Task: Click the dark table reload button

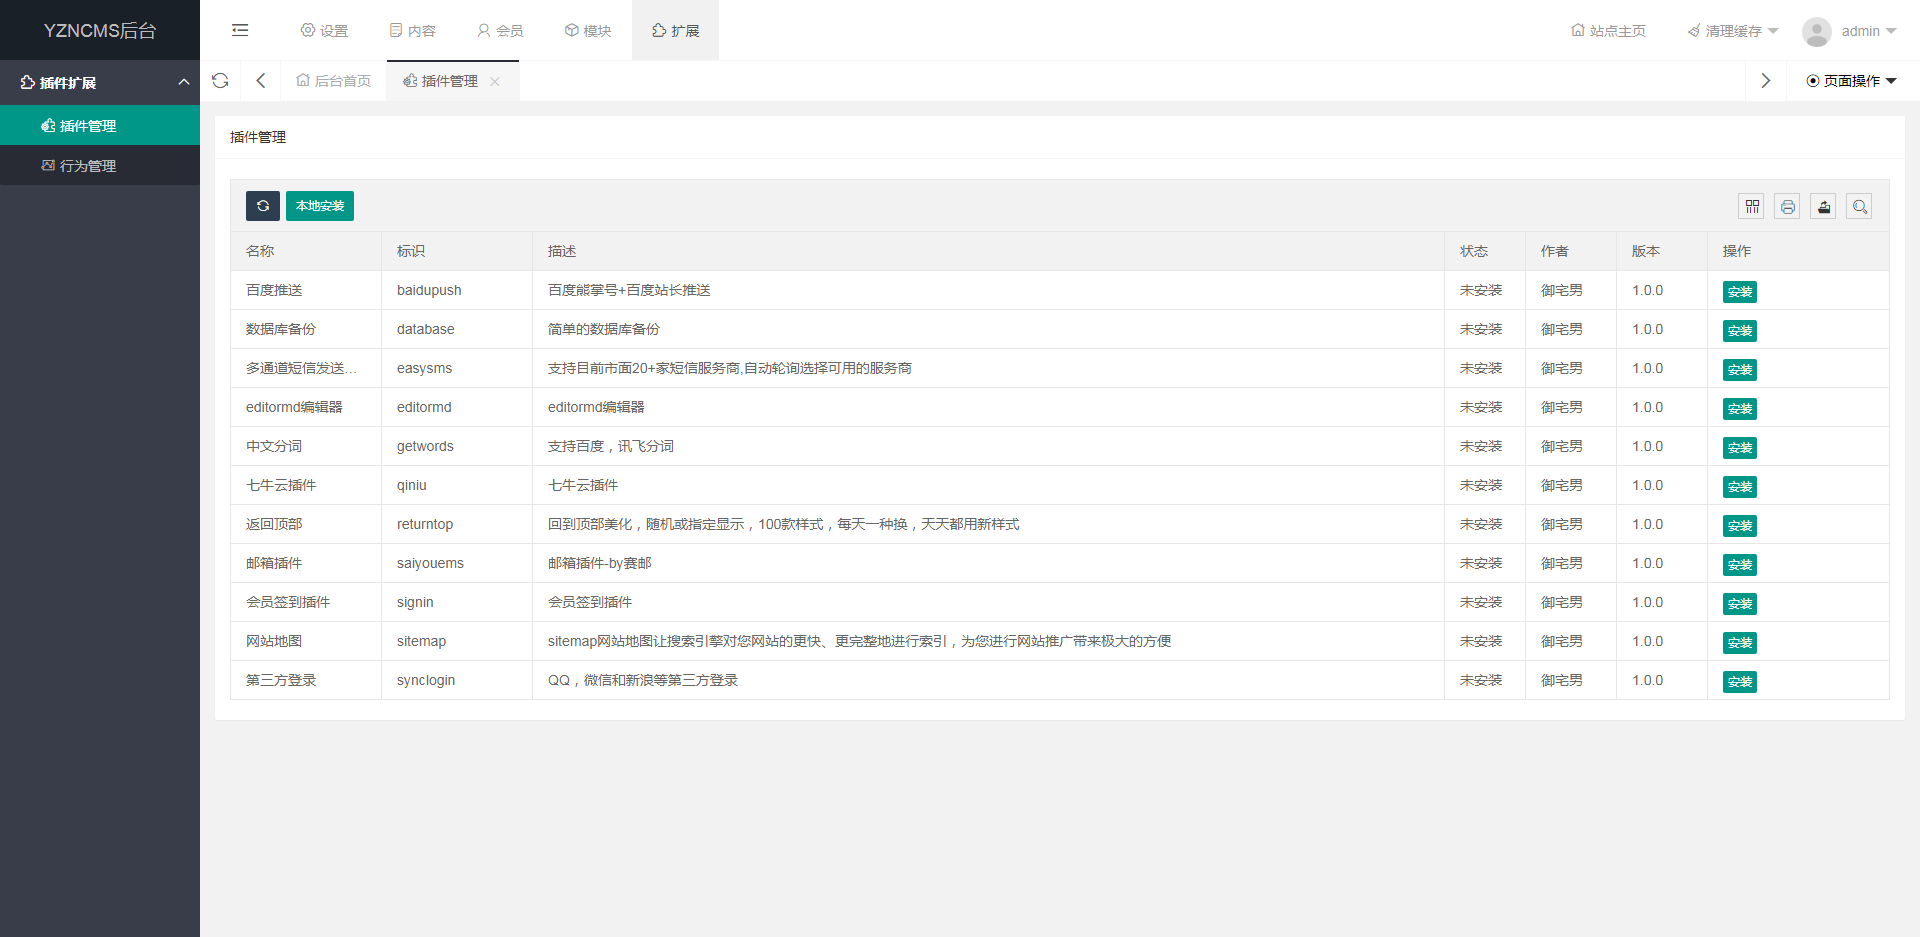Action: 263,206
